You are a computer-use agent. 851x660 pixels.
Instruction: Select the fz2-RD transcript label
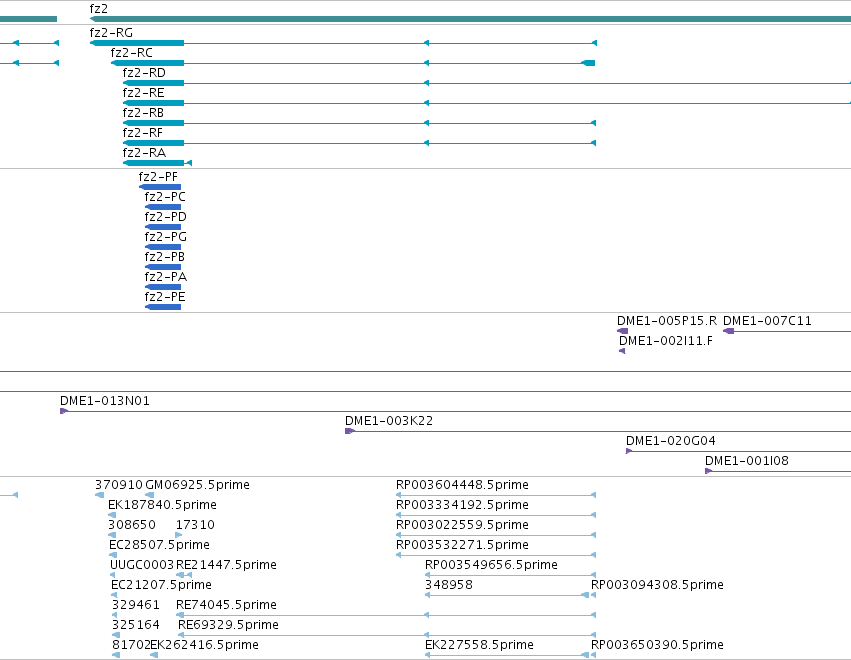(x=144, y=73)
